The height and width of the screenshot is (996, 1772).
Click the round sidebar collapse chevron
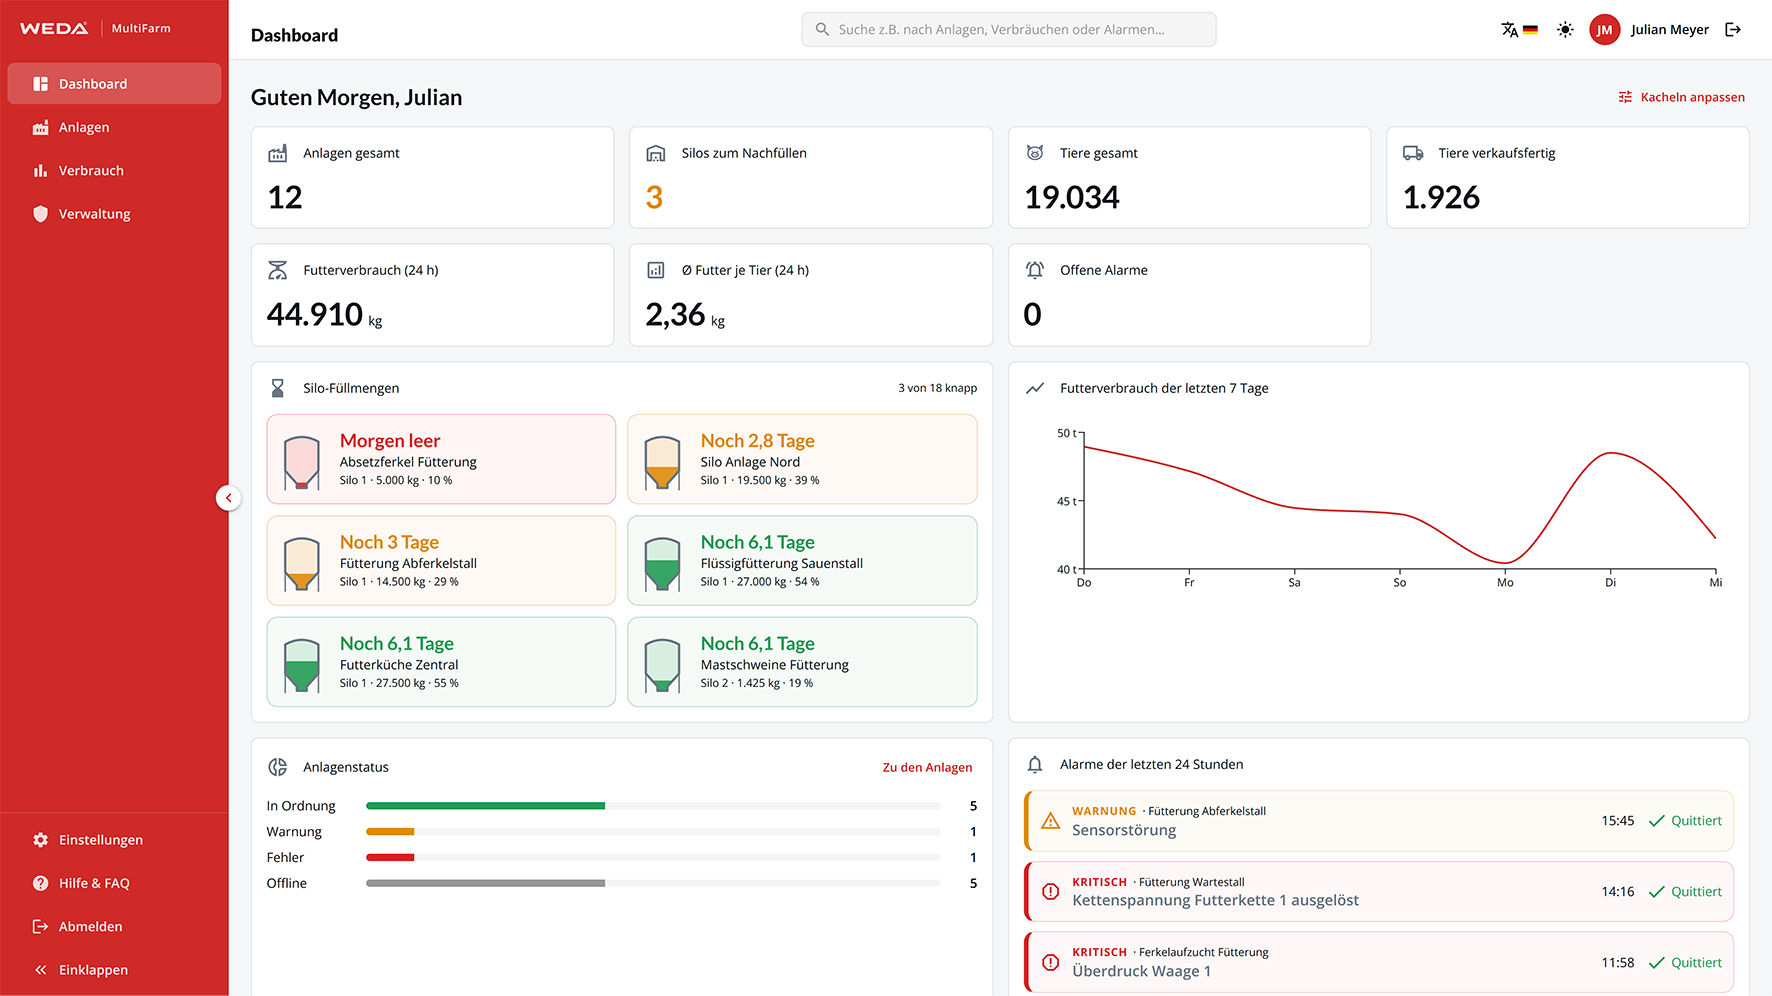[228, 498]
